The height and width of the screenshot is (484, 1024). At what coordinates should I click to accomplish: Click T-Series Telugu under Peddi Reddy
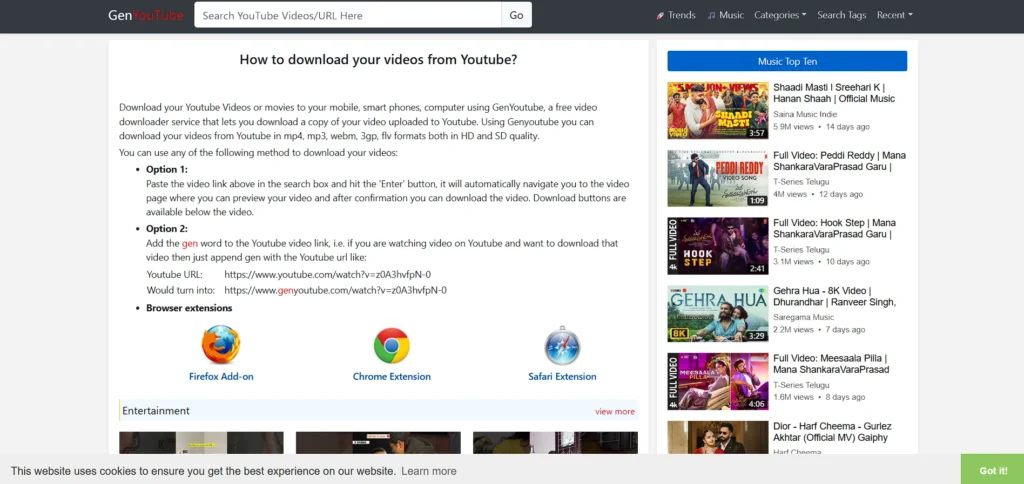click(x=801, y=182)
